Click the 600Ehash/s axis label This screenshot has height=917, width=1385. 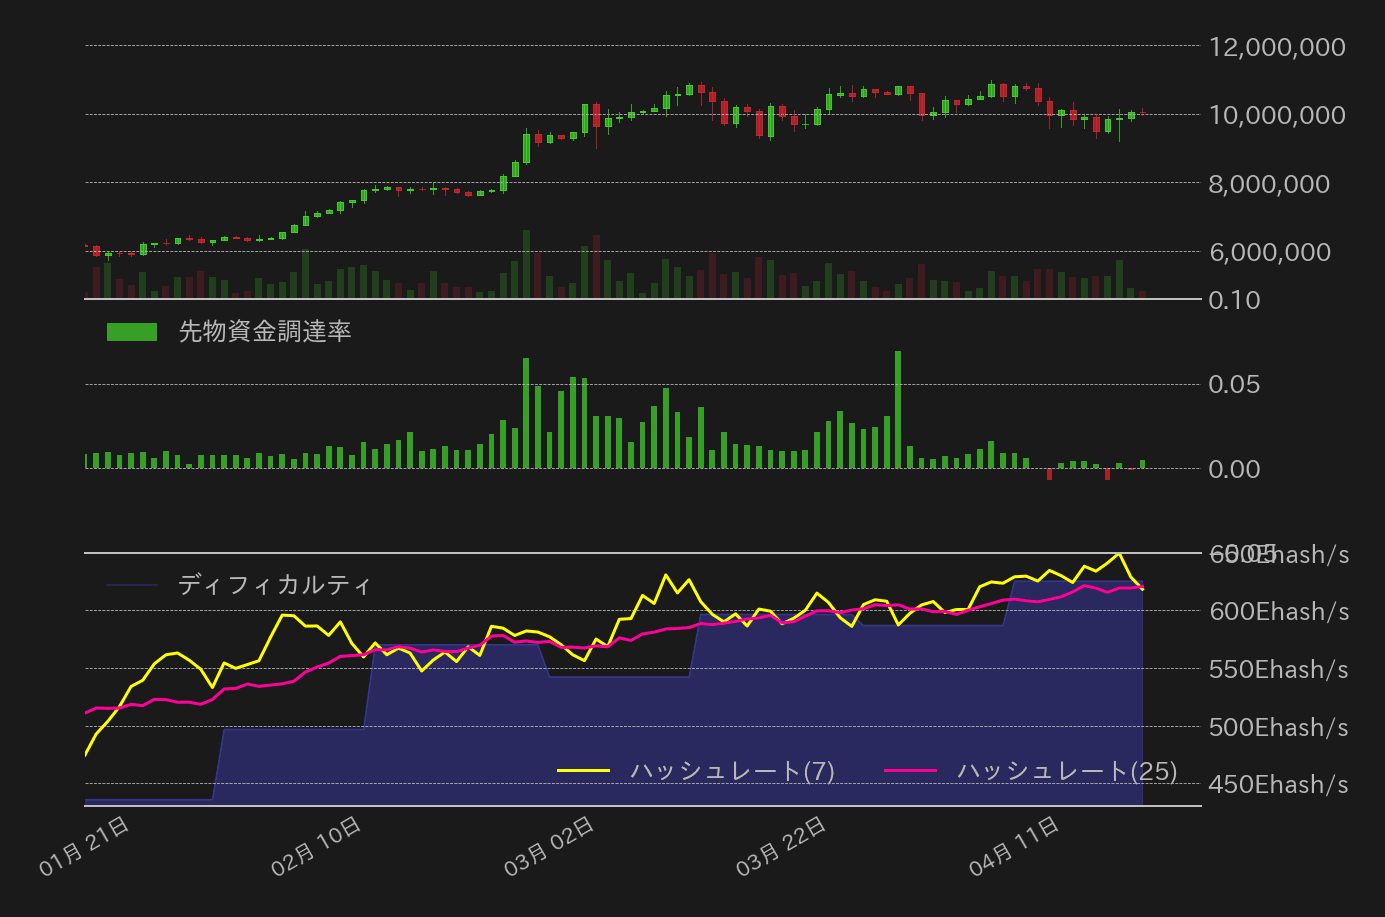point(1278,611)
